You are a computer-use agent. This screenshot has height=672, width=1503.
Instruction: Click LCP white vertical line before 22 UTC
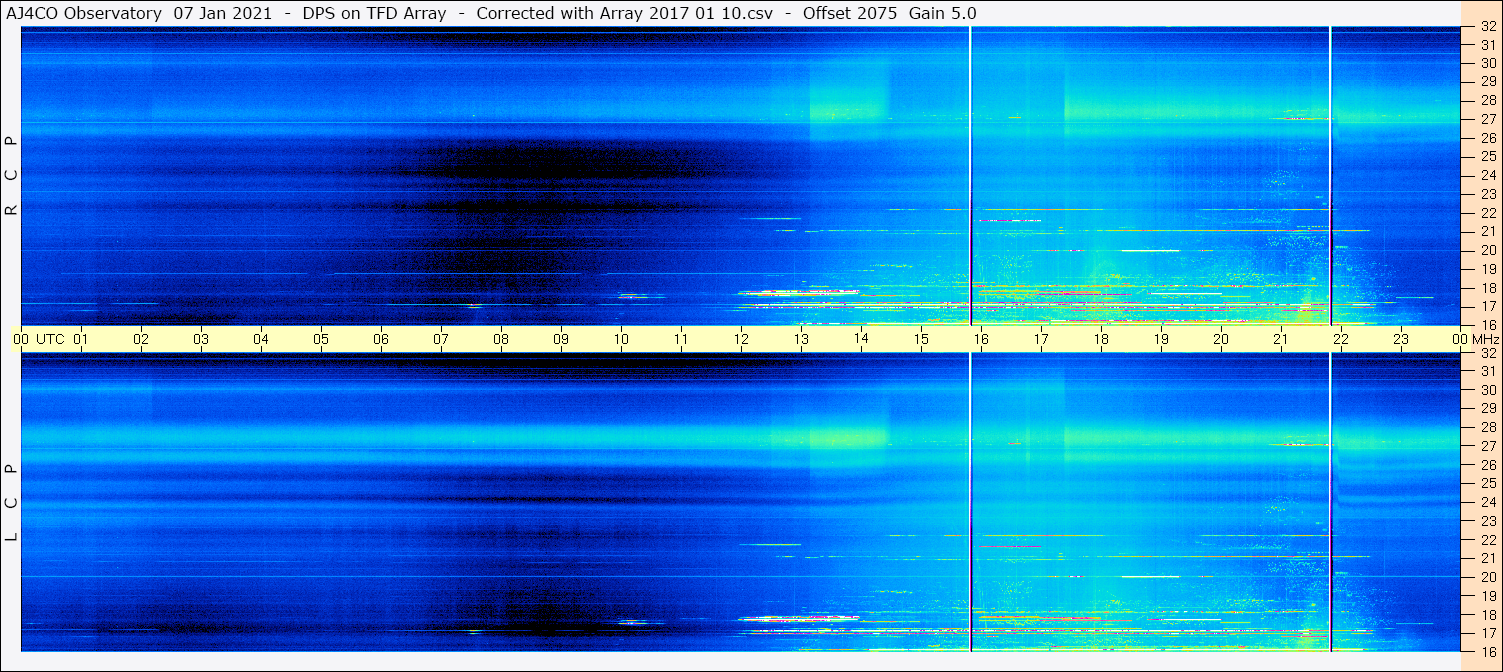point(1331,502)
